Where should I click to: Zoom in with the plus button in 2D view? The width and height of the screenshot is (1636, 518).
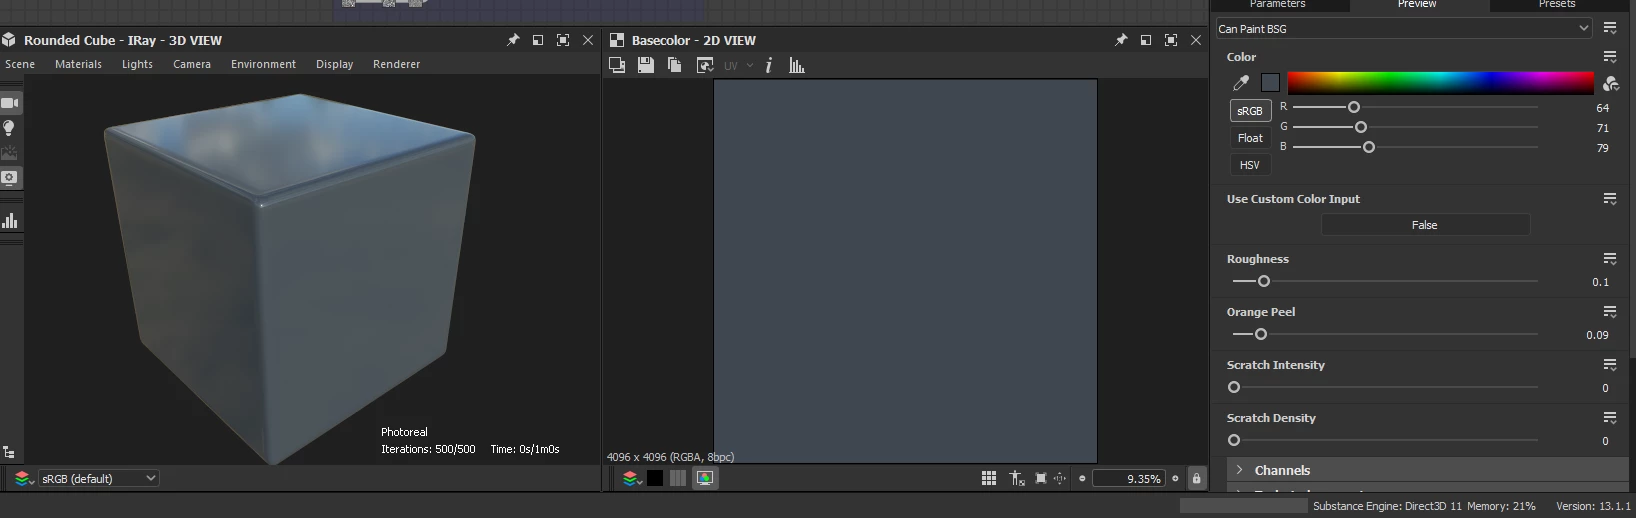1175,478
